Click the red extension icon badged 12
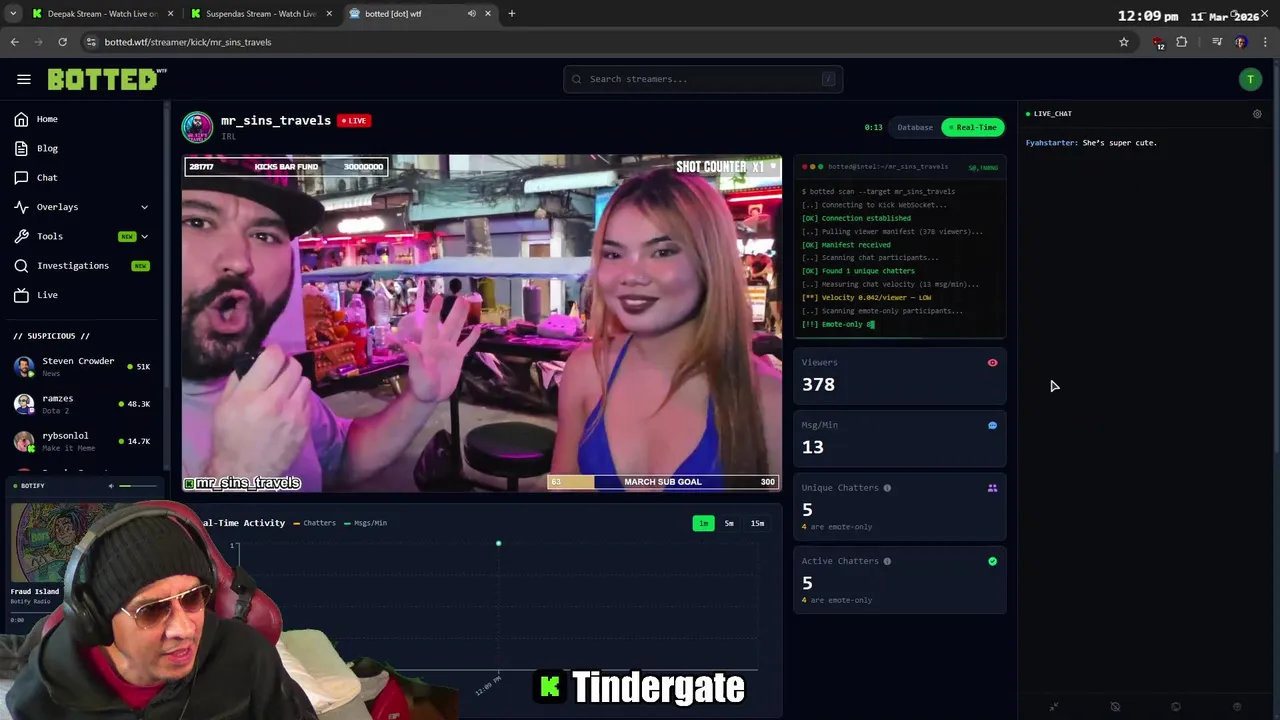Viewport: 1280px width, 720px height. pos(1158,43)
